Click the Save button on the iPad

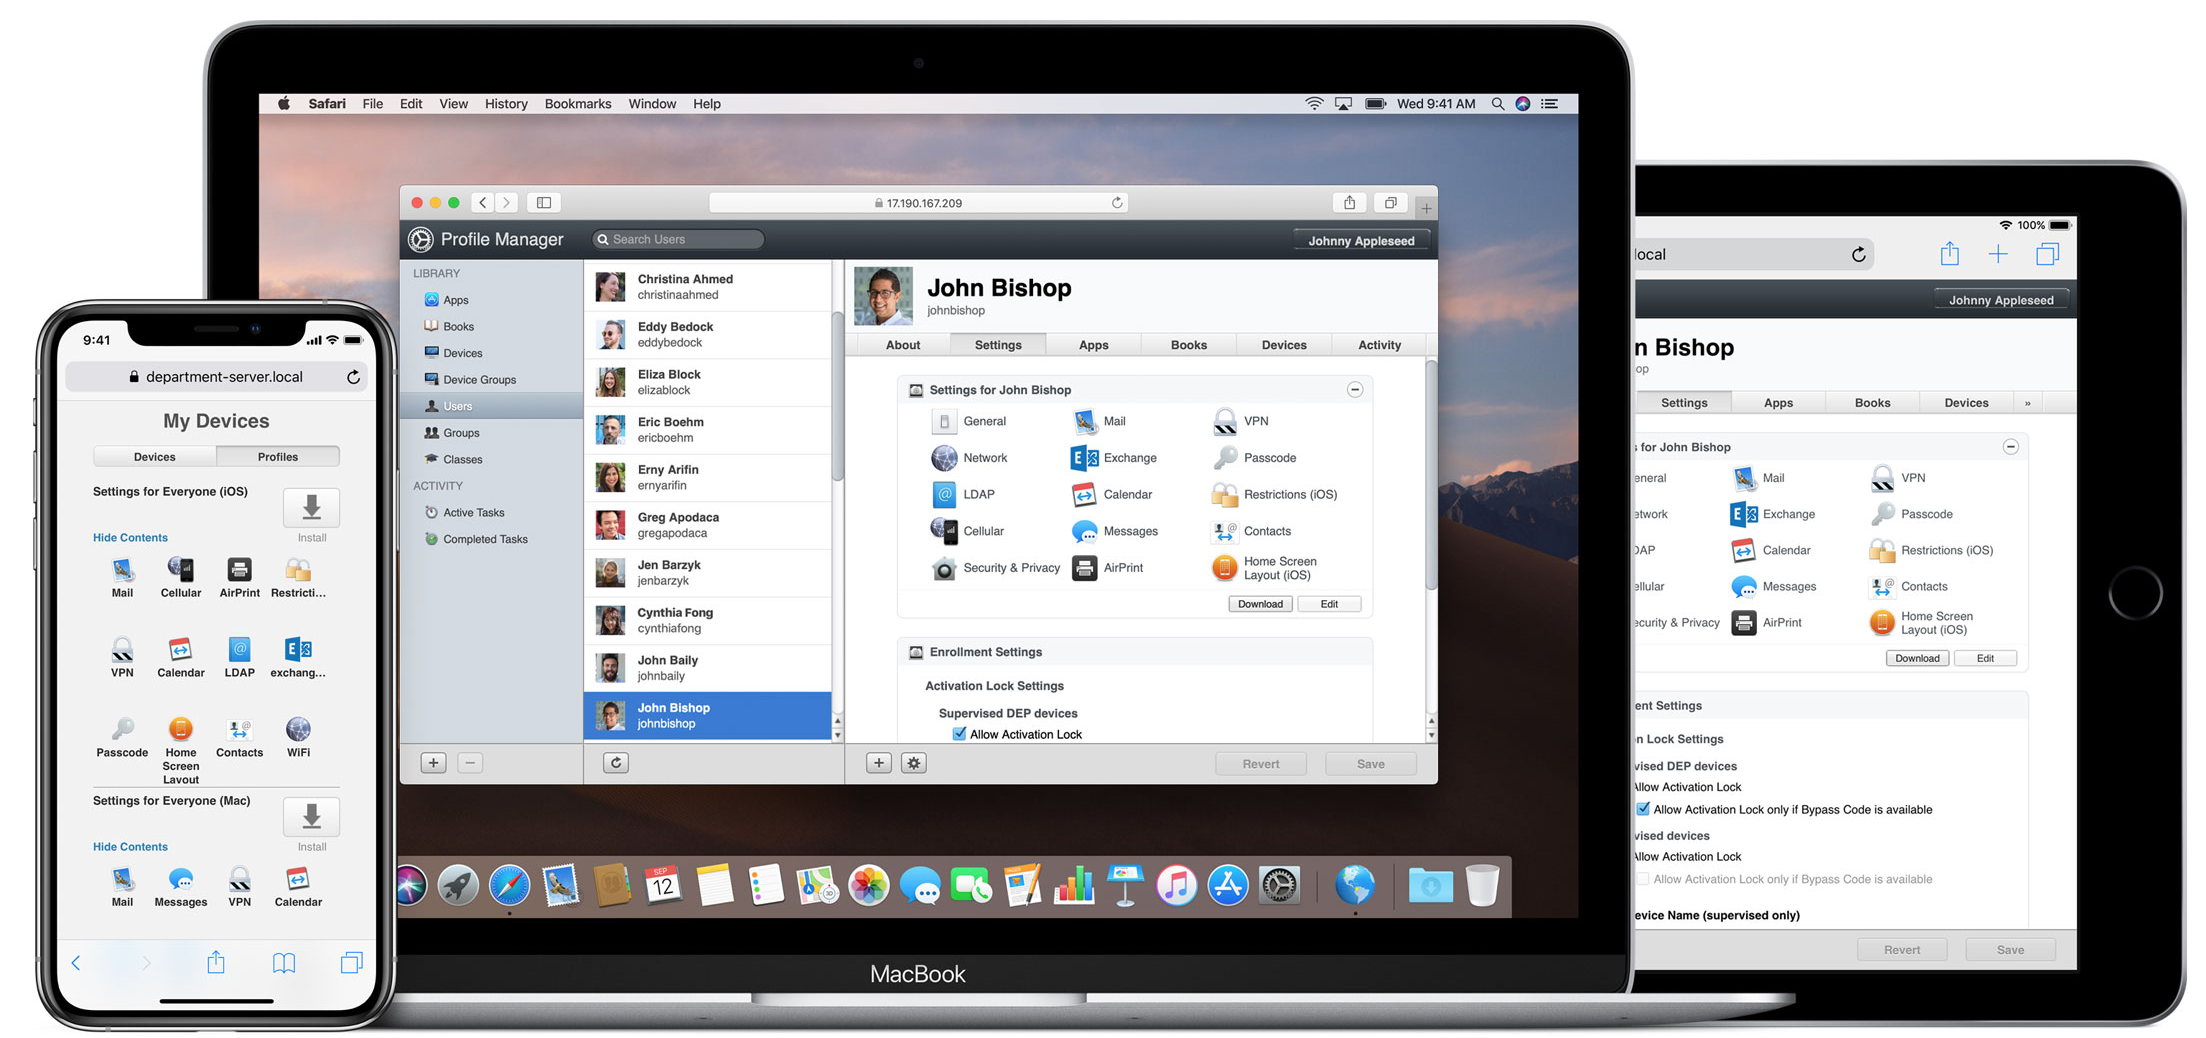click(x=2010, y=949)
